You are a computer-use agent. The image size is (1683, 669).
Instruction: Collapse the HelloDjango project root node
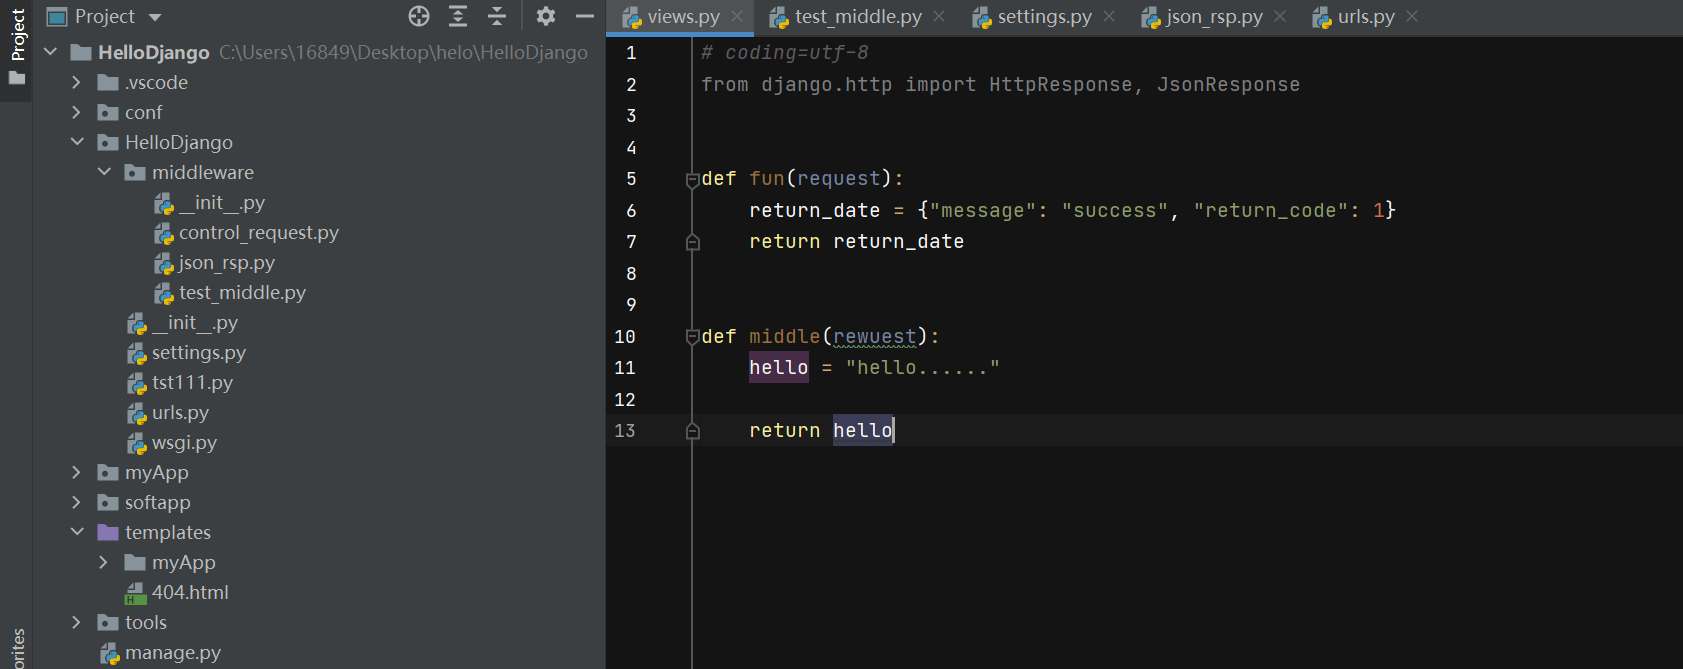(x=51, y=52)
